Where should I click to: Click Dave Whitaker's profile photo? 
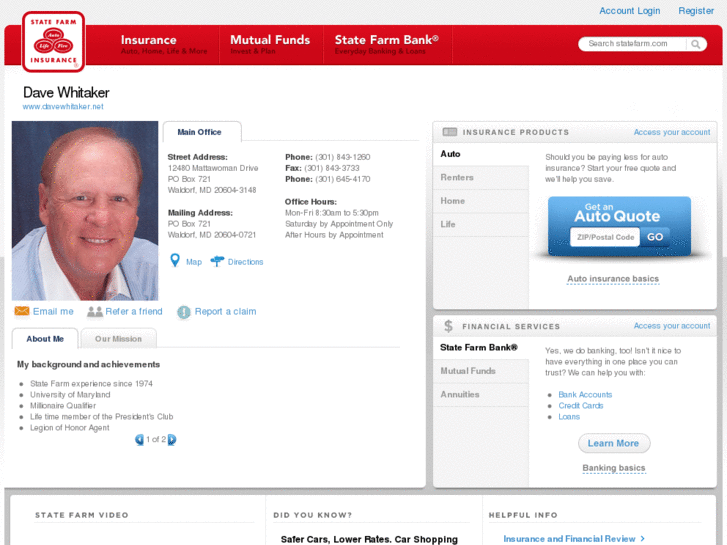tap(85, 211)
